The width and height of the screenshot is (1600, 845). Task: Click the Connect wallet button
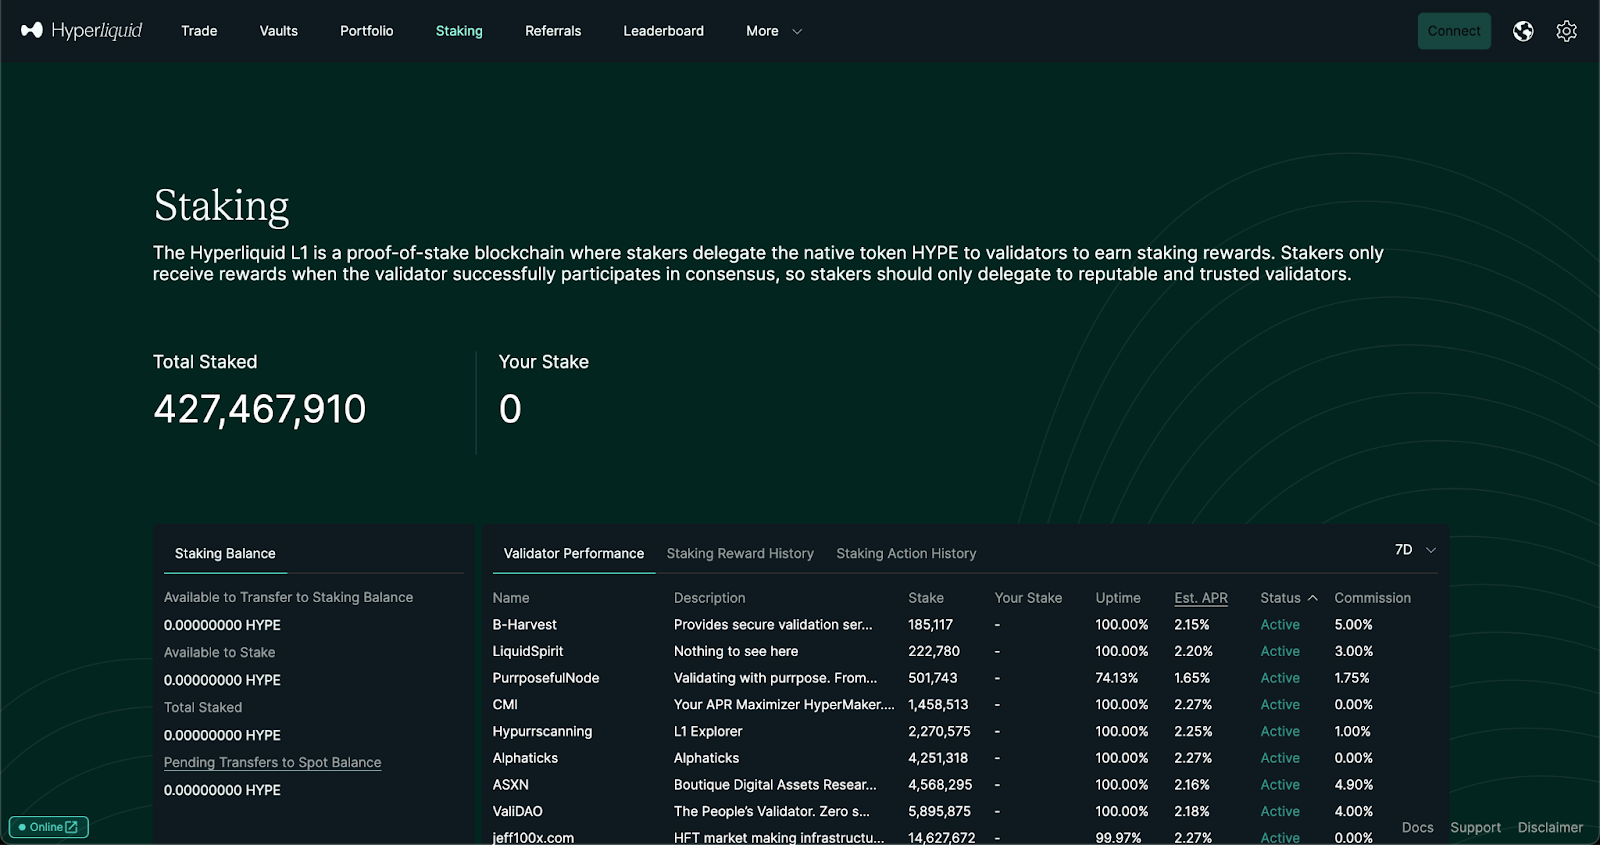pos(1454,31)
